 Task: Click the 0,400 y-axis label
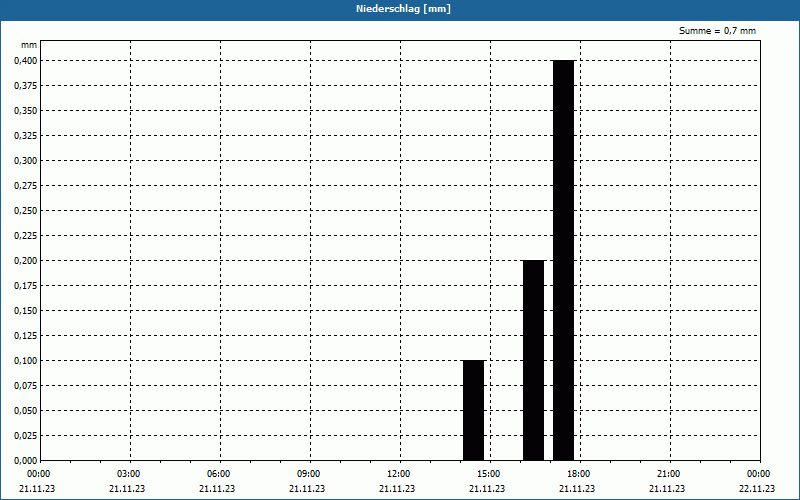click(26, 61)
